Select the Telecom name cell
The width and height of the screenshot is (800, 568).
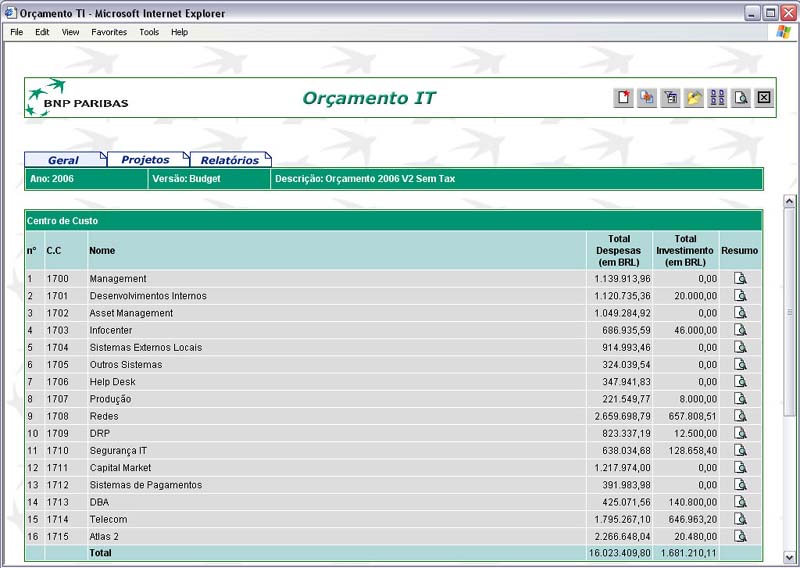(x=108, y=519)
